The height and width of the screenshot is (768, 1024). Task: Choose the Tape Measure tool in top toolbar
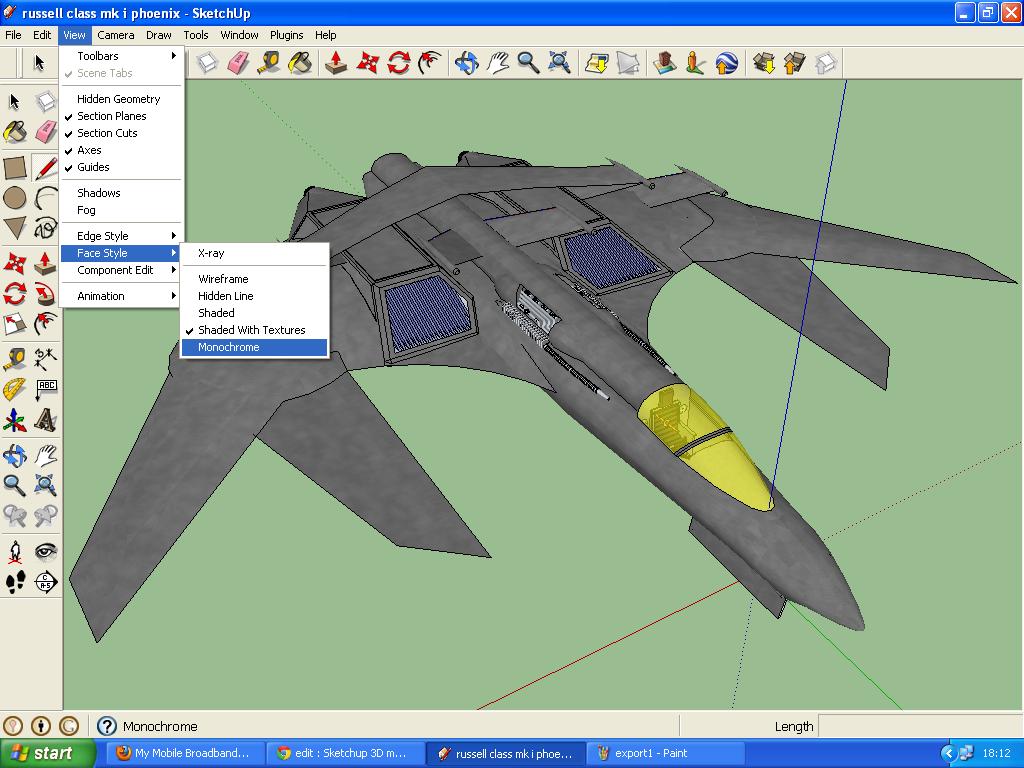click(268, 63)
